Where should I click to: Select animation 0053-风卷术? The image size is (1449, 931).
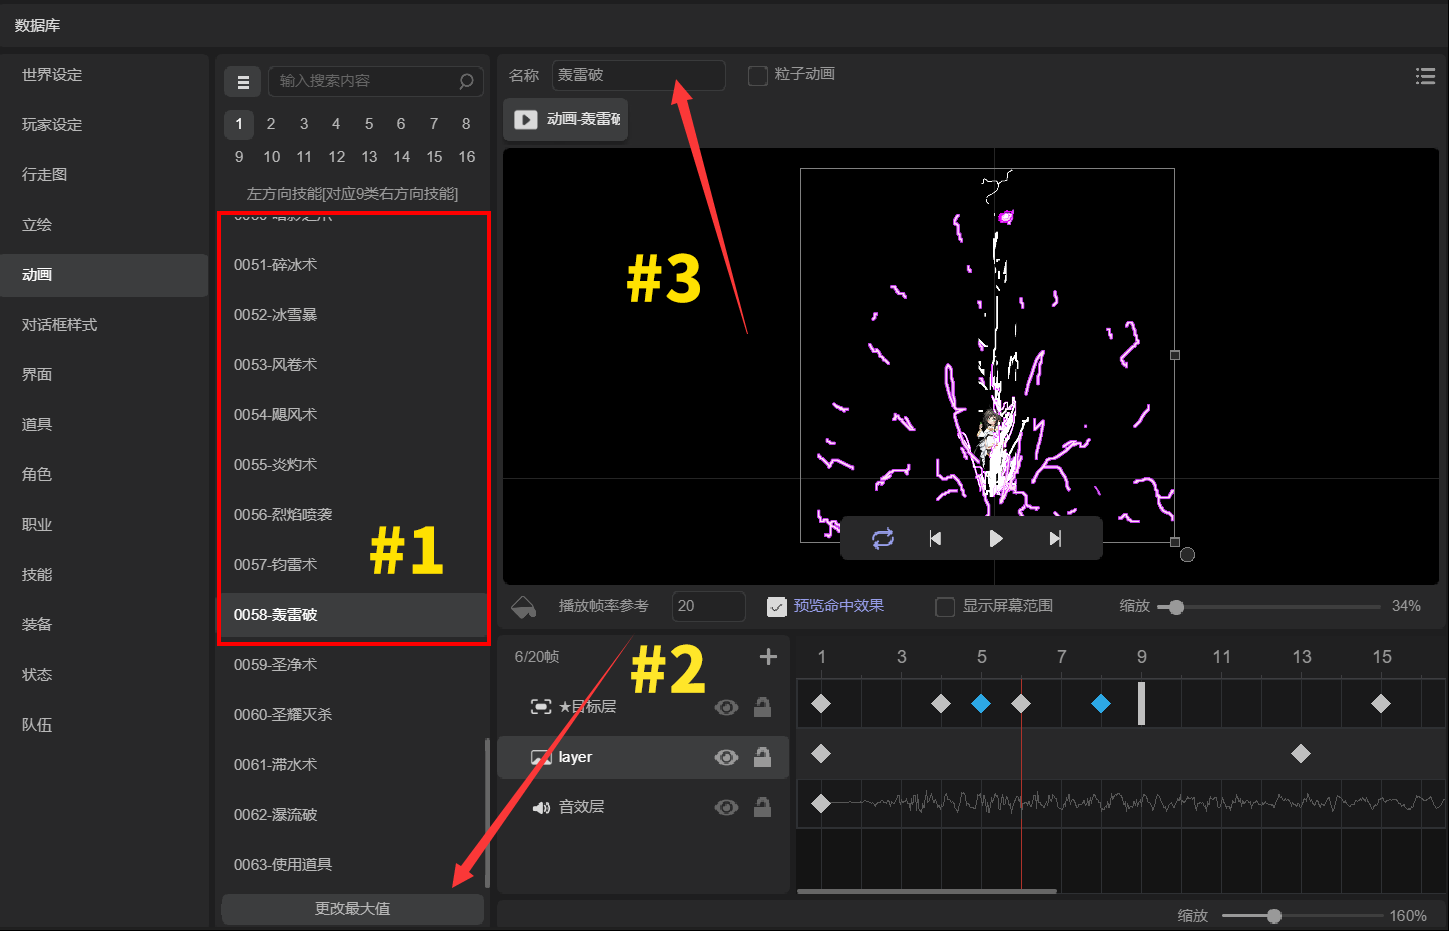click(x=352, y=365)
